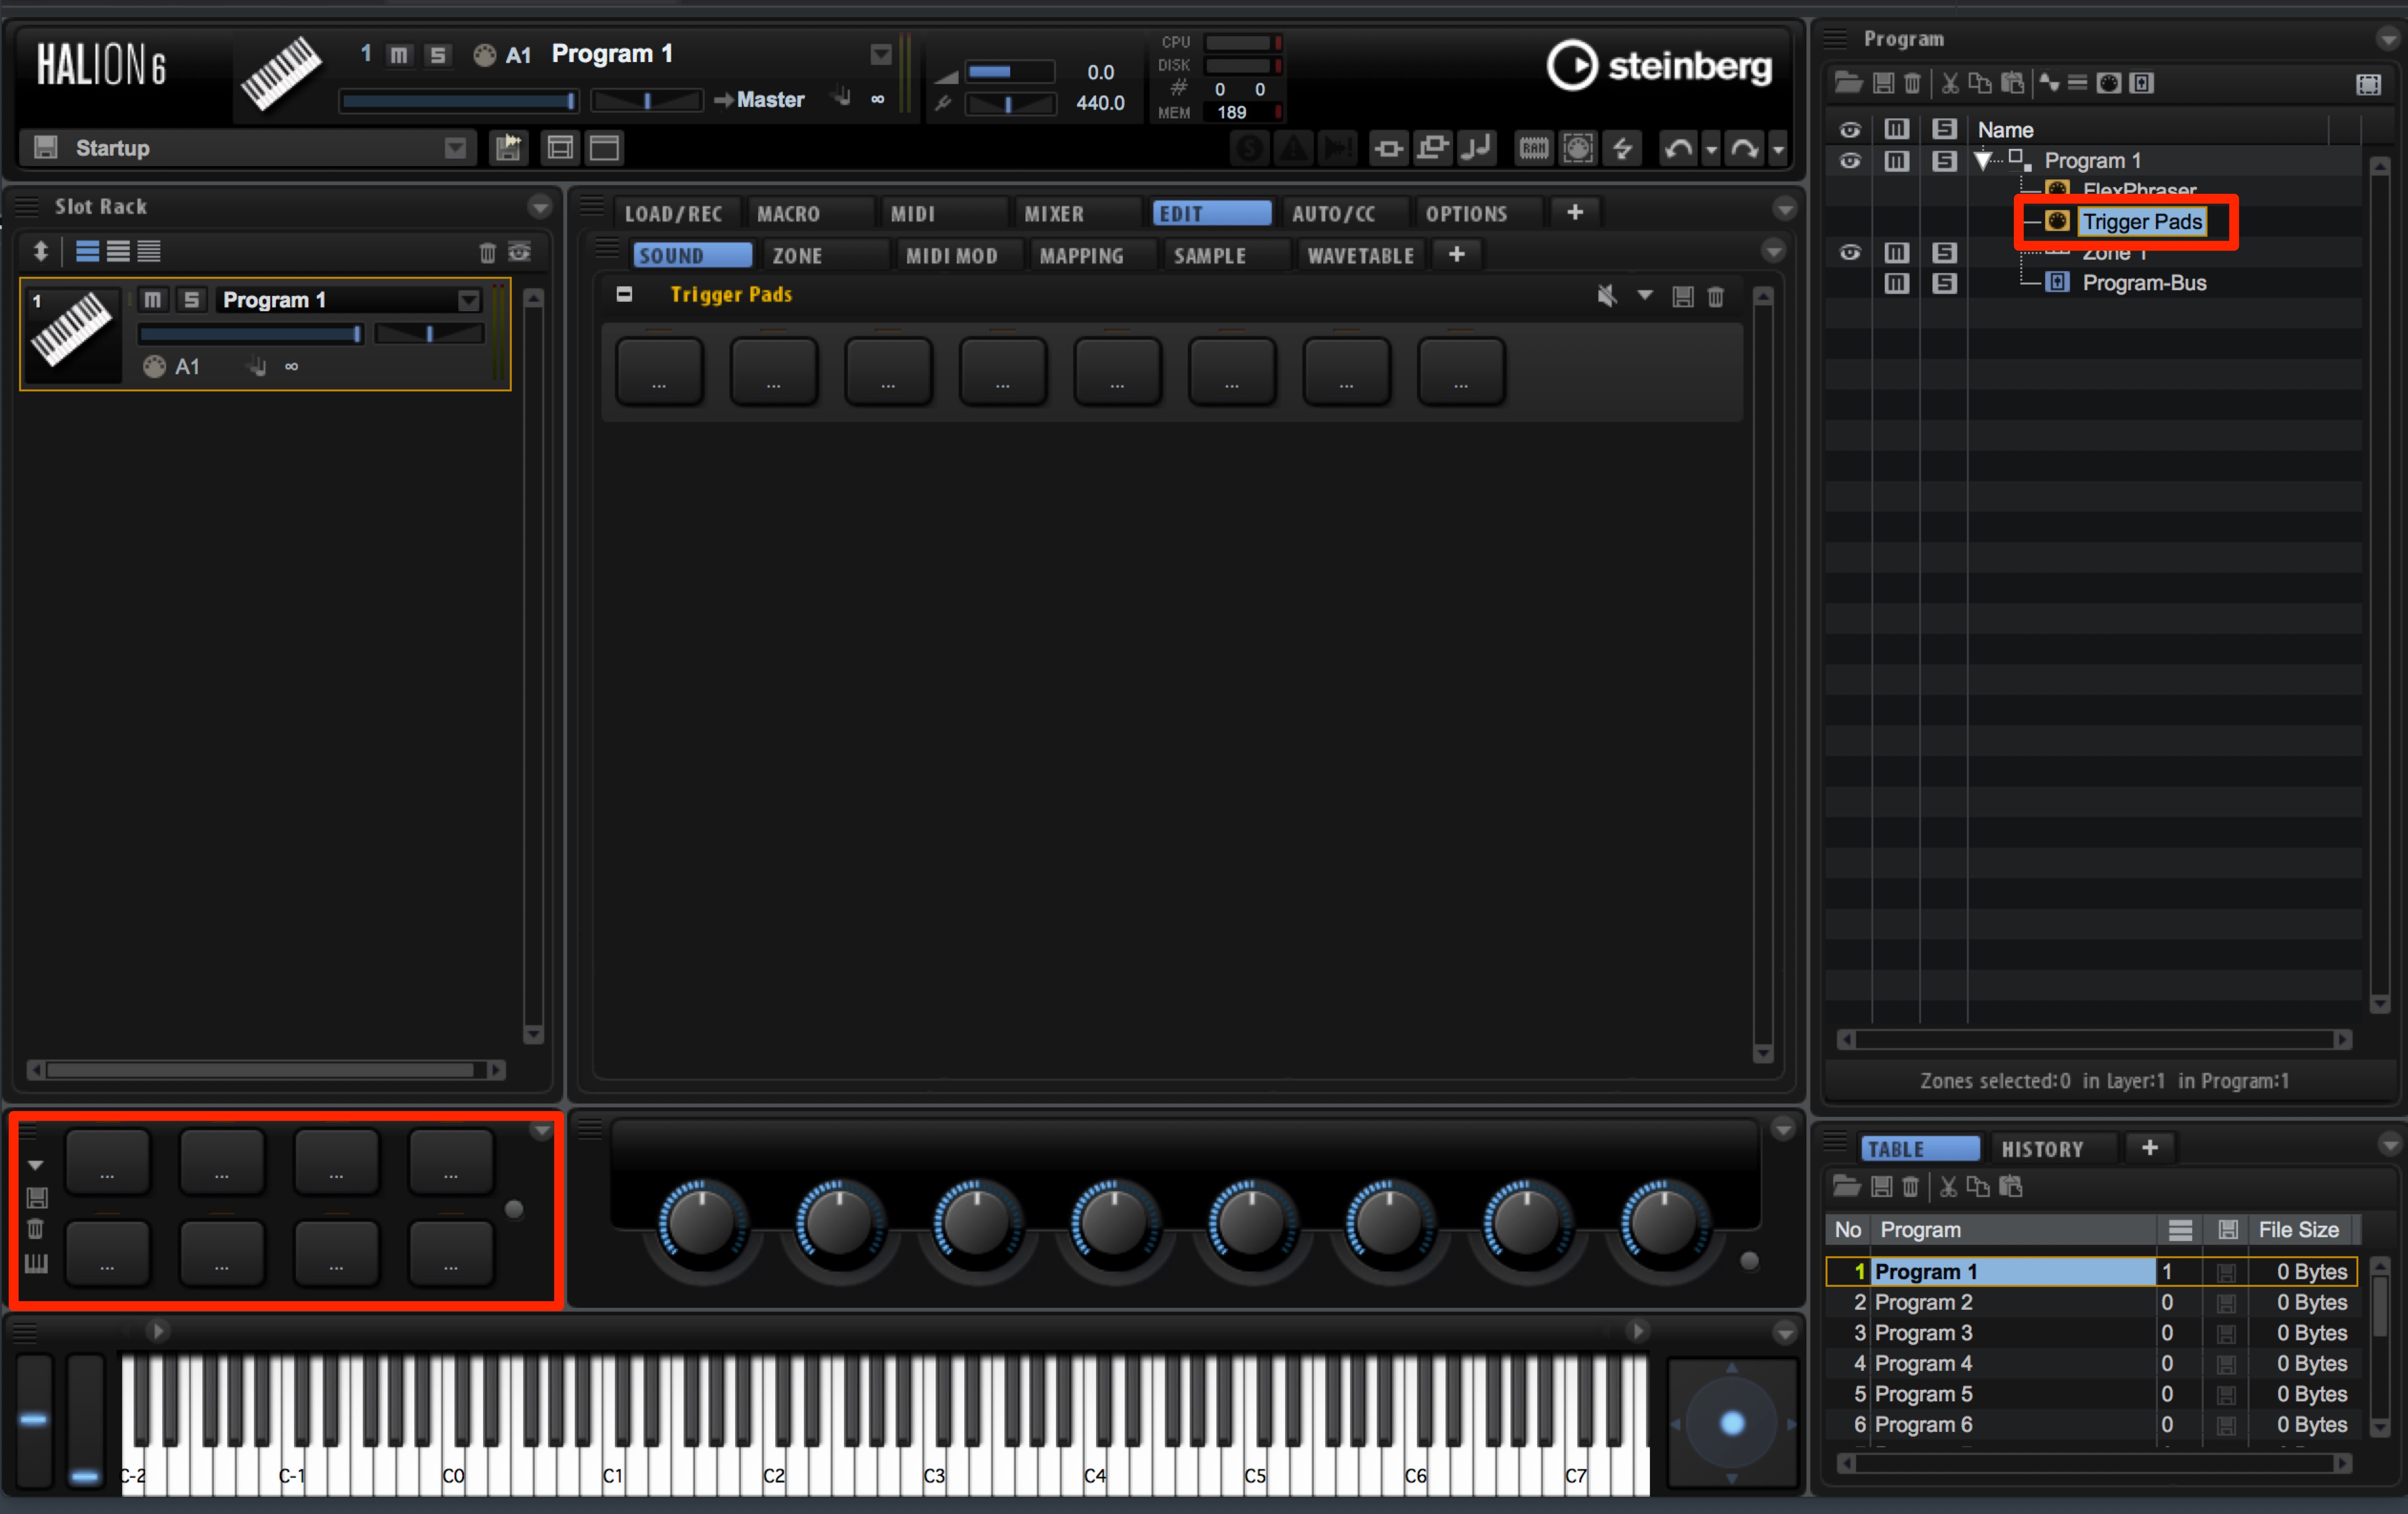Screen dimensions: 2408x1514
Task: Click the trash icon in Slot Rack toolbar
Action: click(x=487, y=252)
